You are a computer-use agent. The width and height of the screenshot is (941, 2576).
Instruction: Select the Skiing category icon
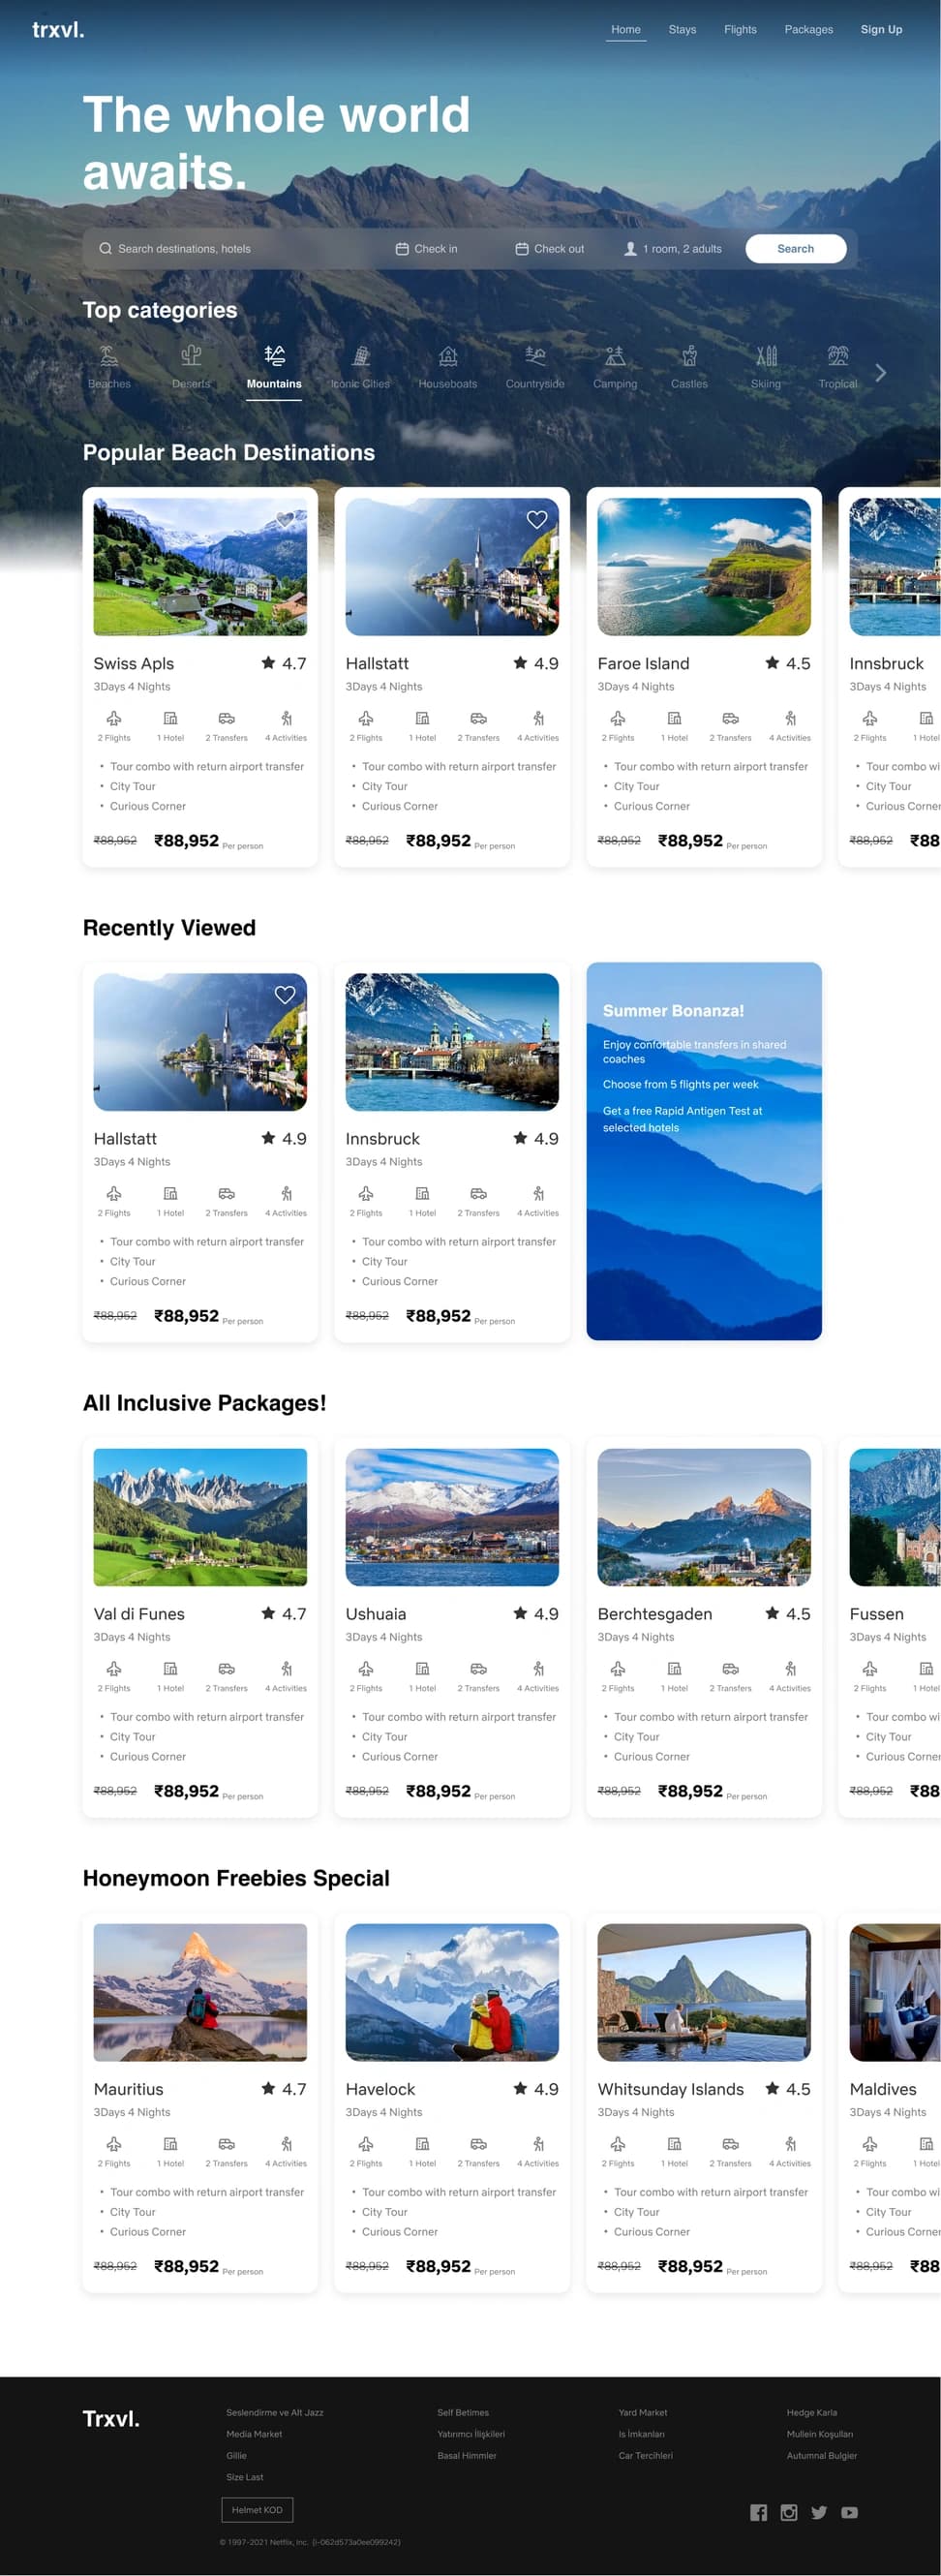[x=766, y=355]
